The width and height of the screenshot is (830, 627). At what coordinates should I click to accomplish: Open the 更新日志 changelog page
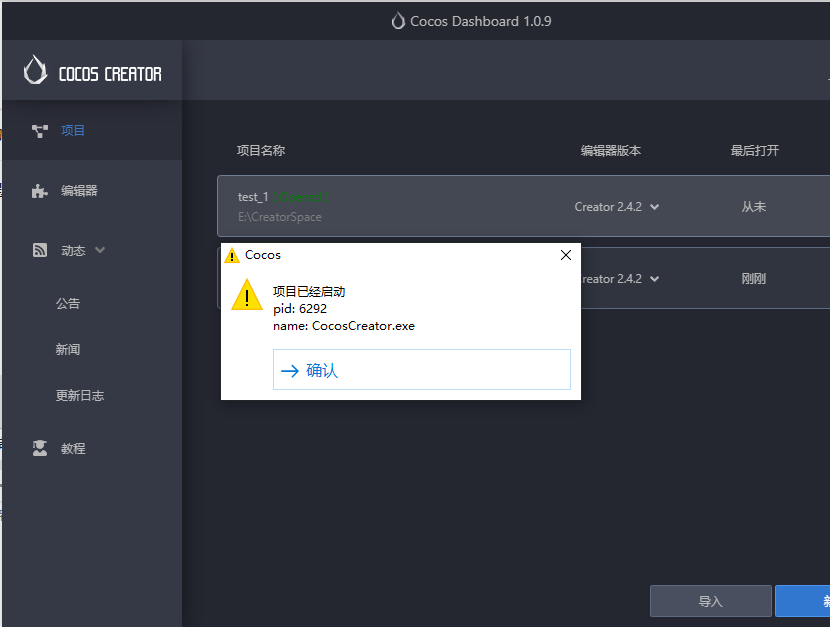point(80,395)
